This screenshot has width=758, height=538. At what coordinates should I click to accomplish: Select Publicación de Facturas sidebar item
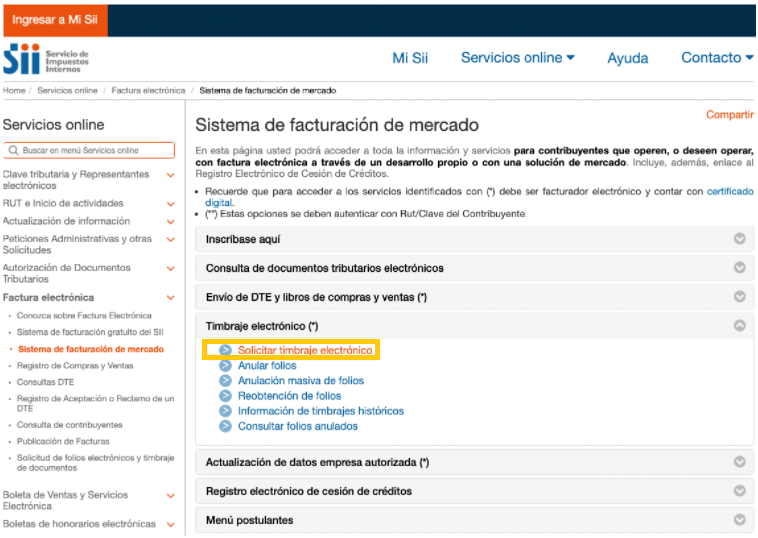click(x=63, y=441)
